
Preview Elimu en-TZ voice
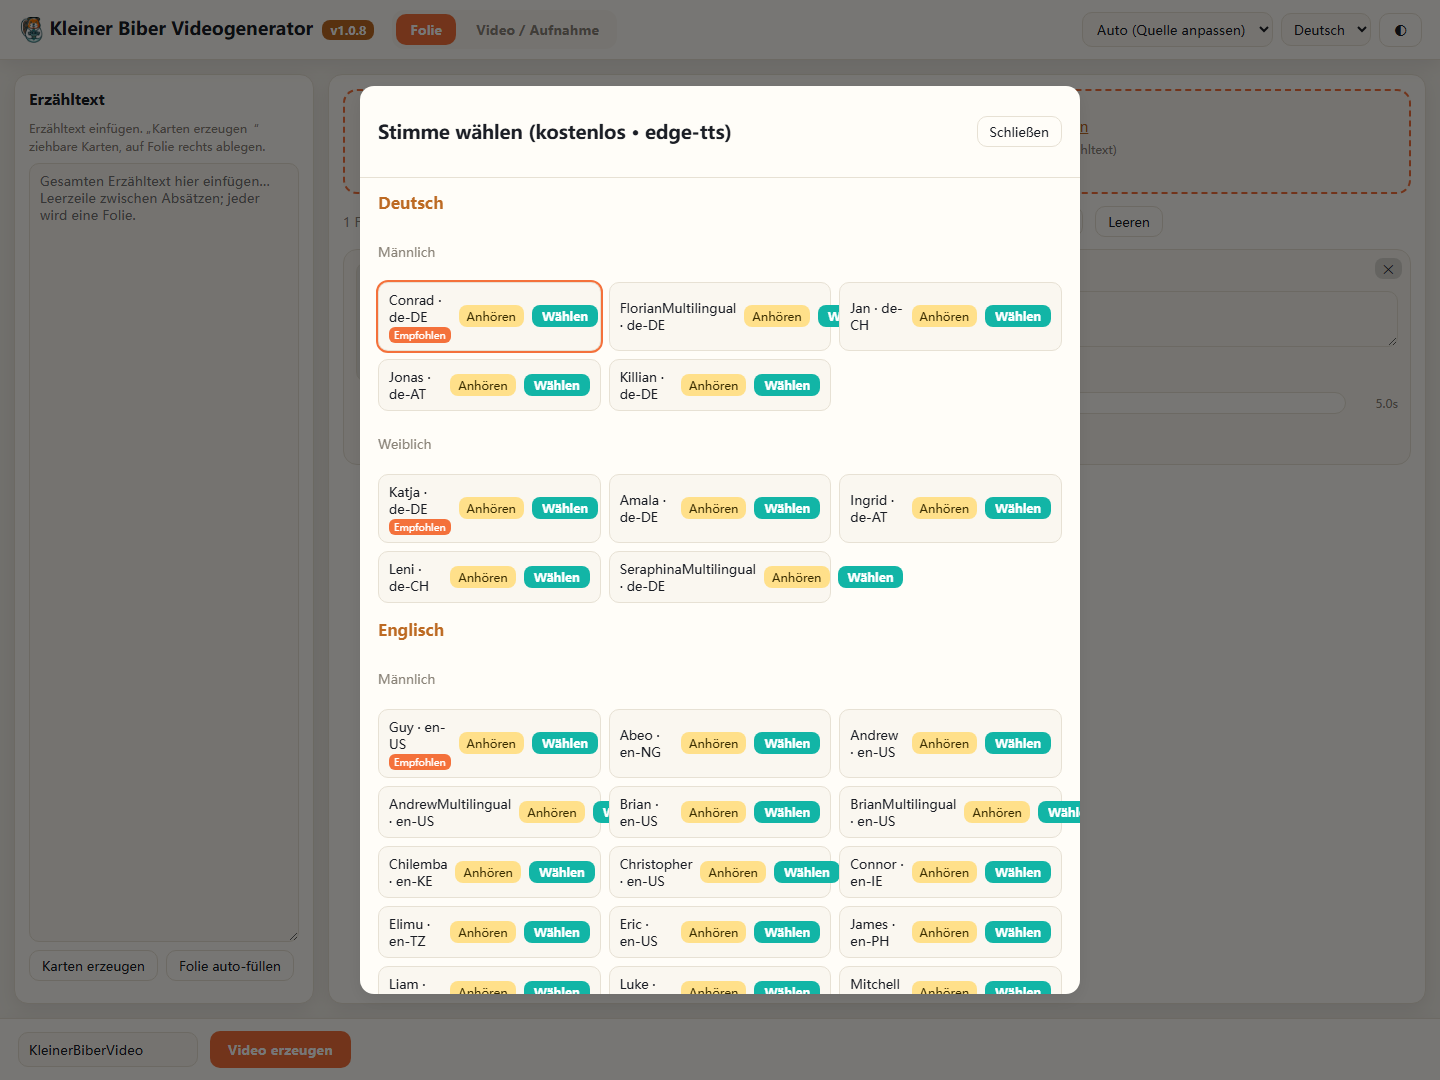483,933
